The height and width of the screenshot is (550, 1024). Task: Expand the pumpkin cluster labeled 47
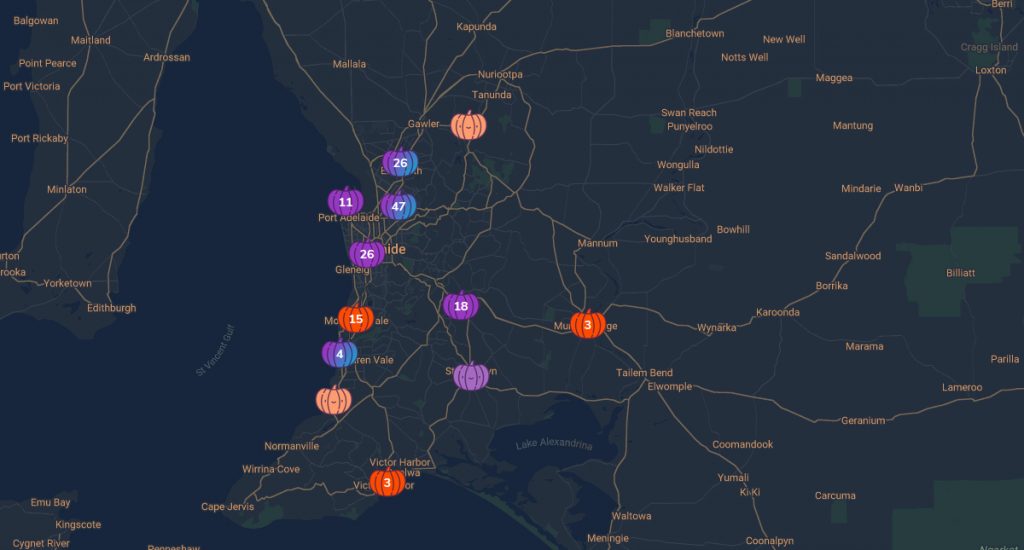[399, 207]
